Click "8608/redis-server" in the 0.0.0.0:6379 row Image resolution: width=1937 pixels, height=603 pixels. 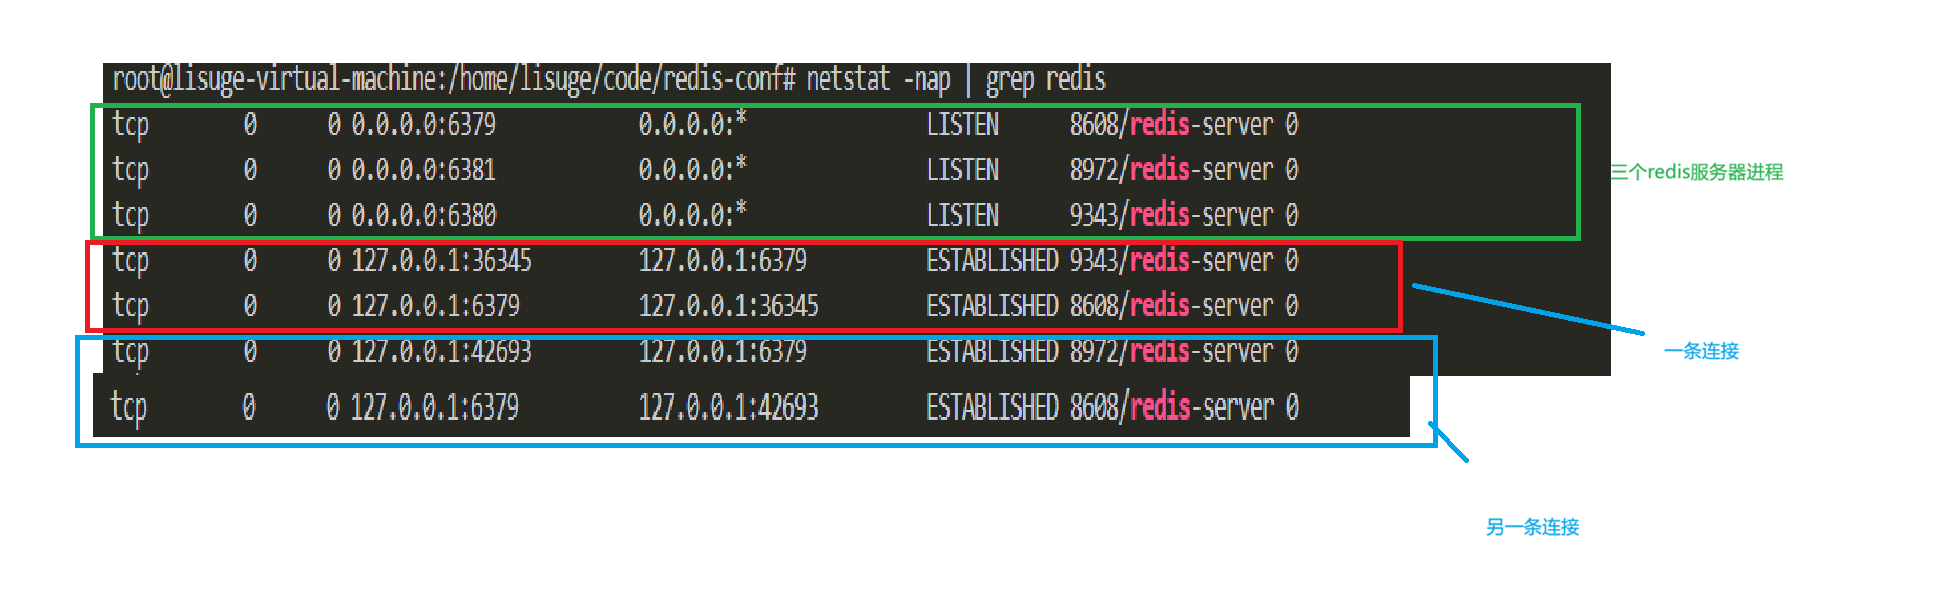pos(1171,124)
